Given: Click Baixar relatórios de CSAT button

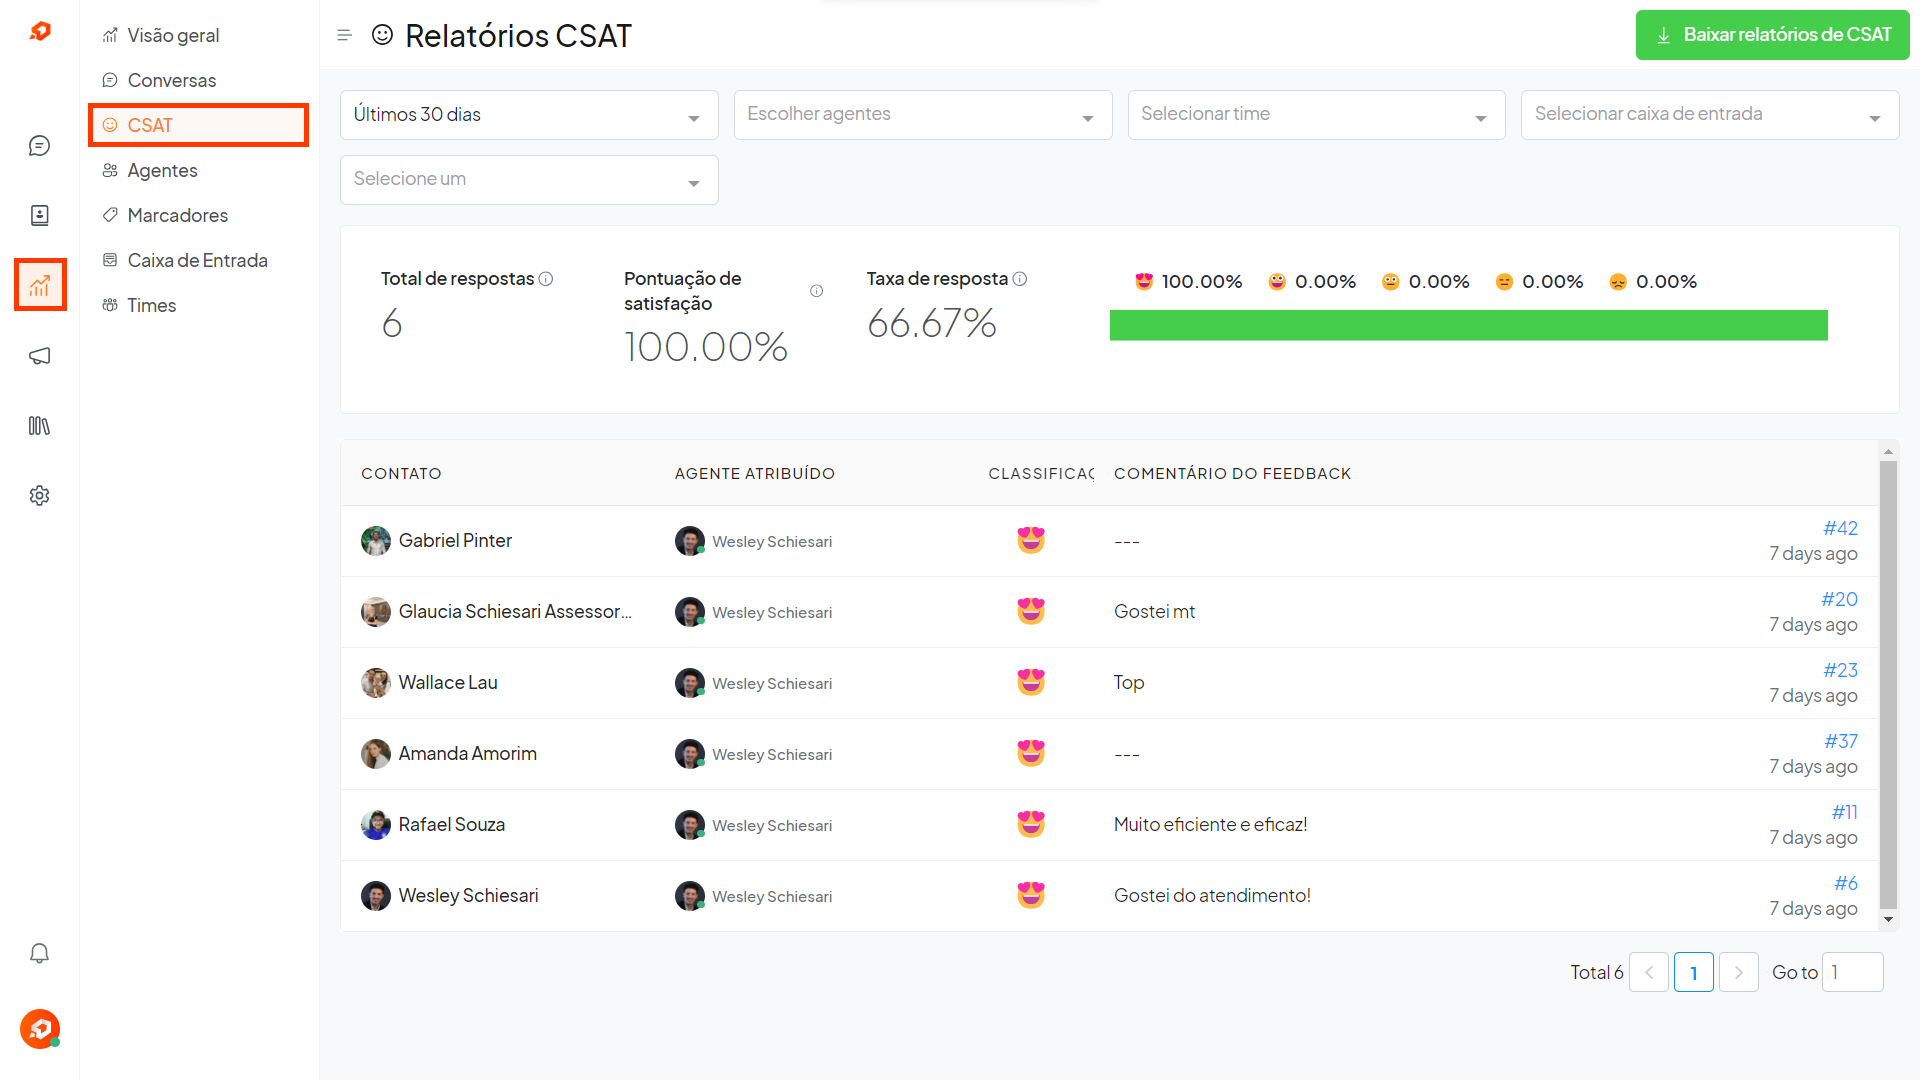Looking at the screenshot, I should 1772,35.
